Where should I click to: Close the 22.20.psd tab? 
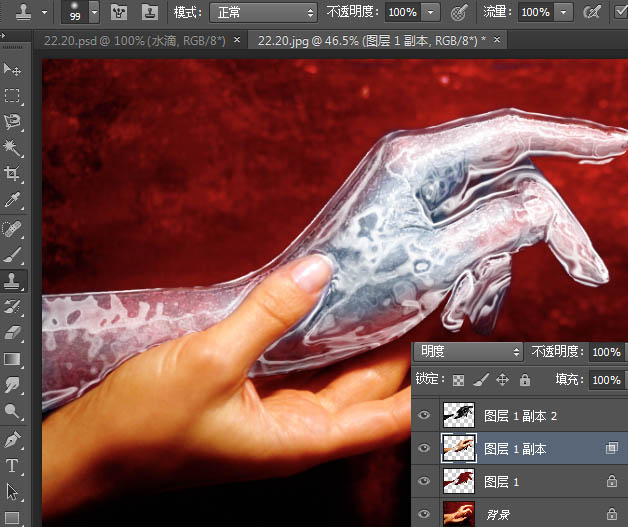tap(237, 40)
